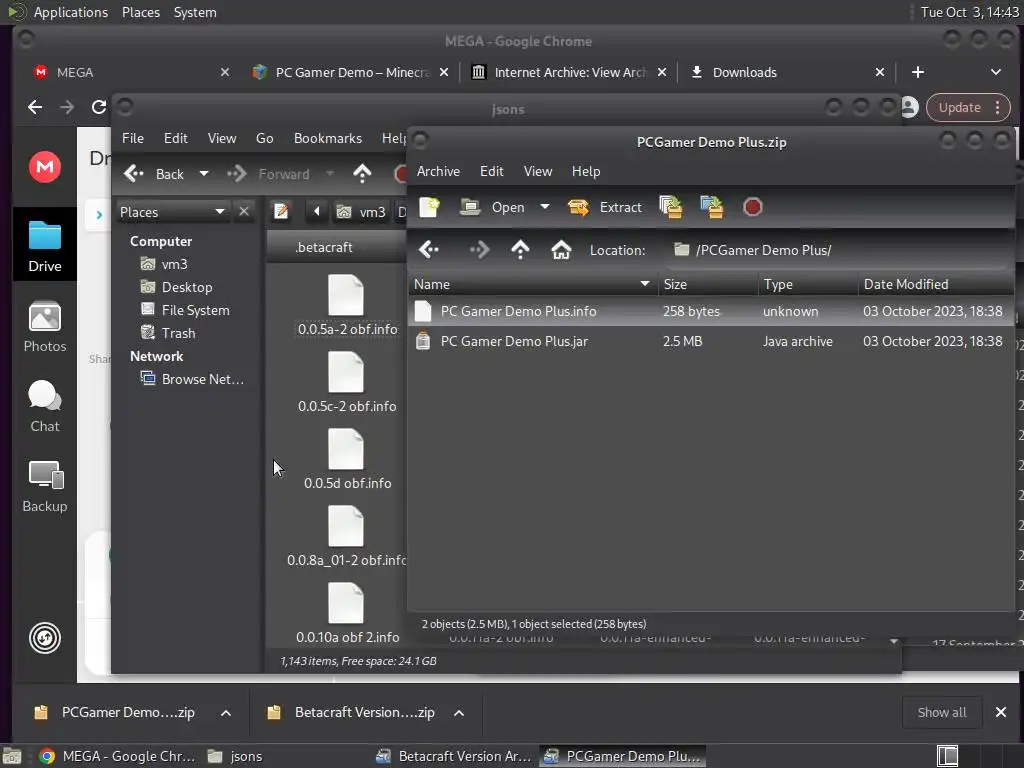Go back in archive location bar
The height and width of the screenshot is (768, 1024).
tap(429, 249)
